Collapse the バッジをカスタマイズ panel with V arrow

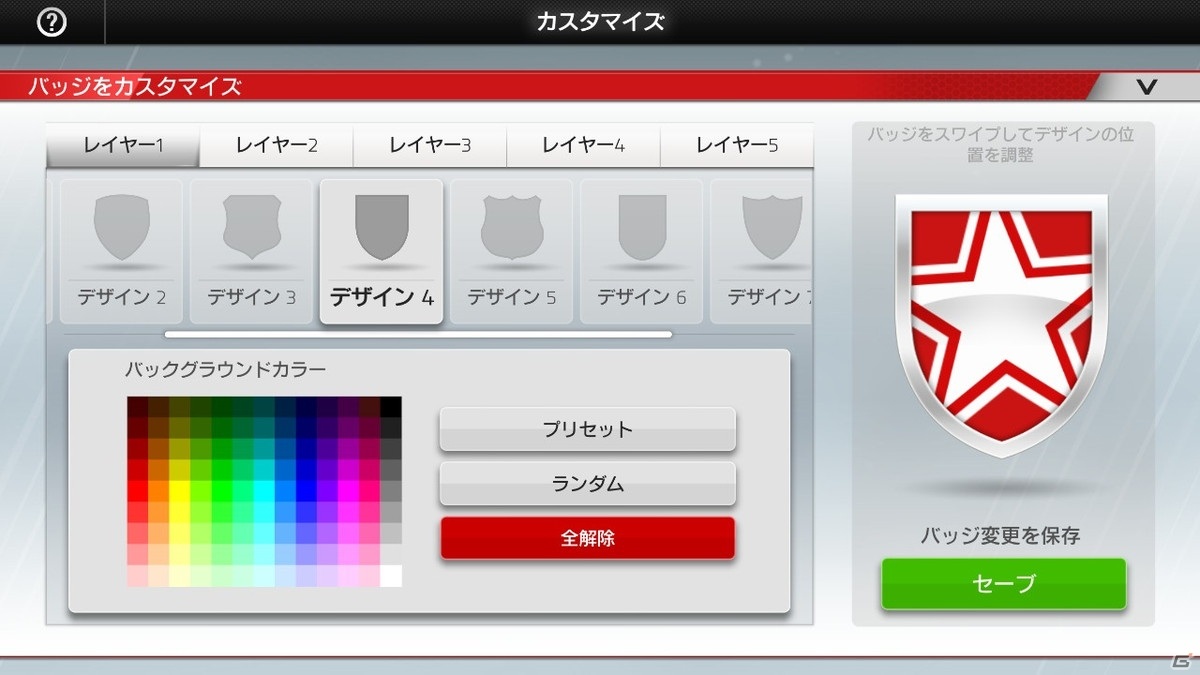coord(1147,87)
